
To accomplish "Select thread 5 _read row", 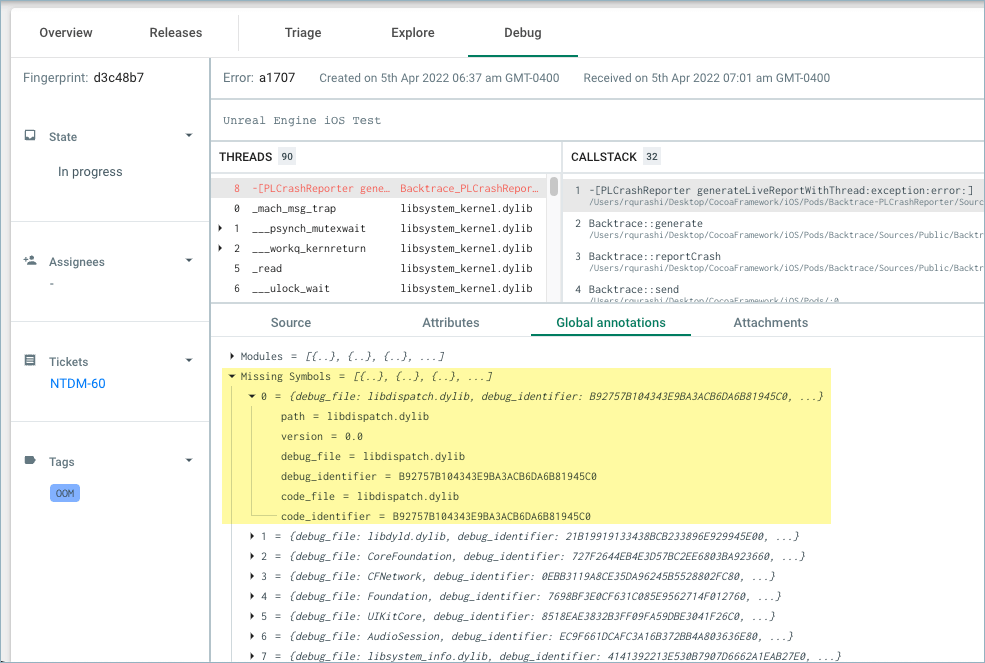I will (379, 268).
